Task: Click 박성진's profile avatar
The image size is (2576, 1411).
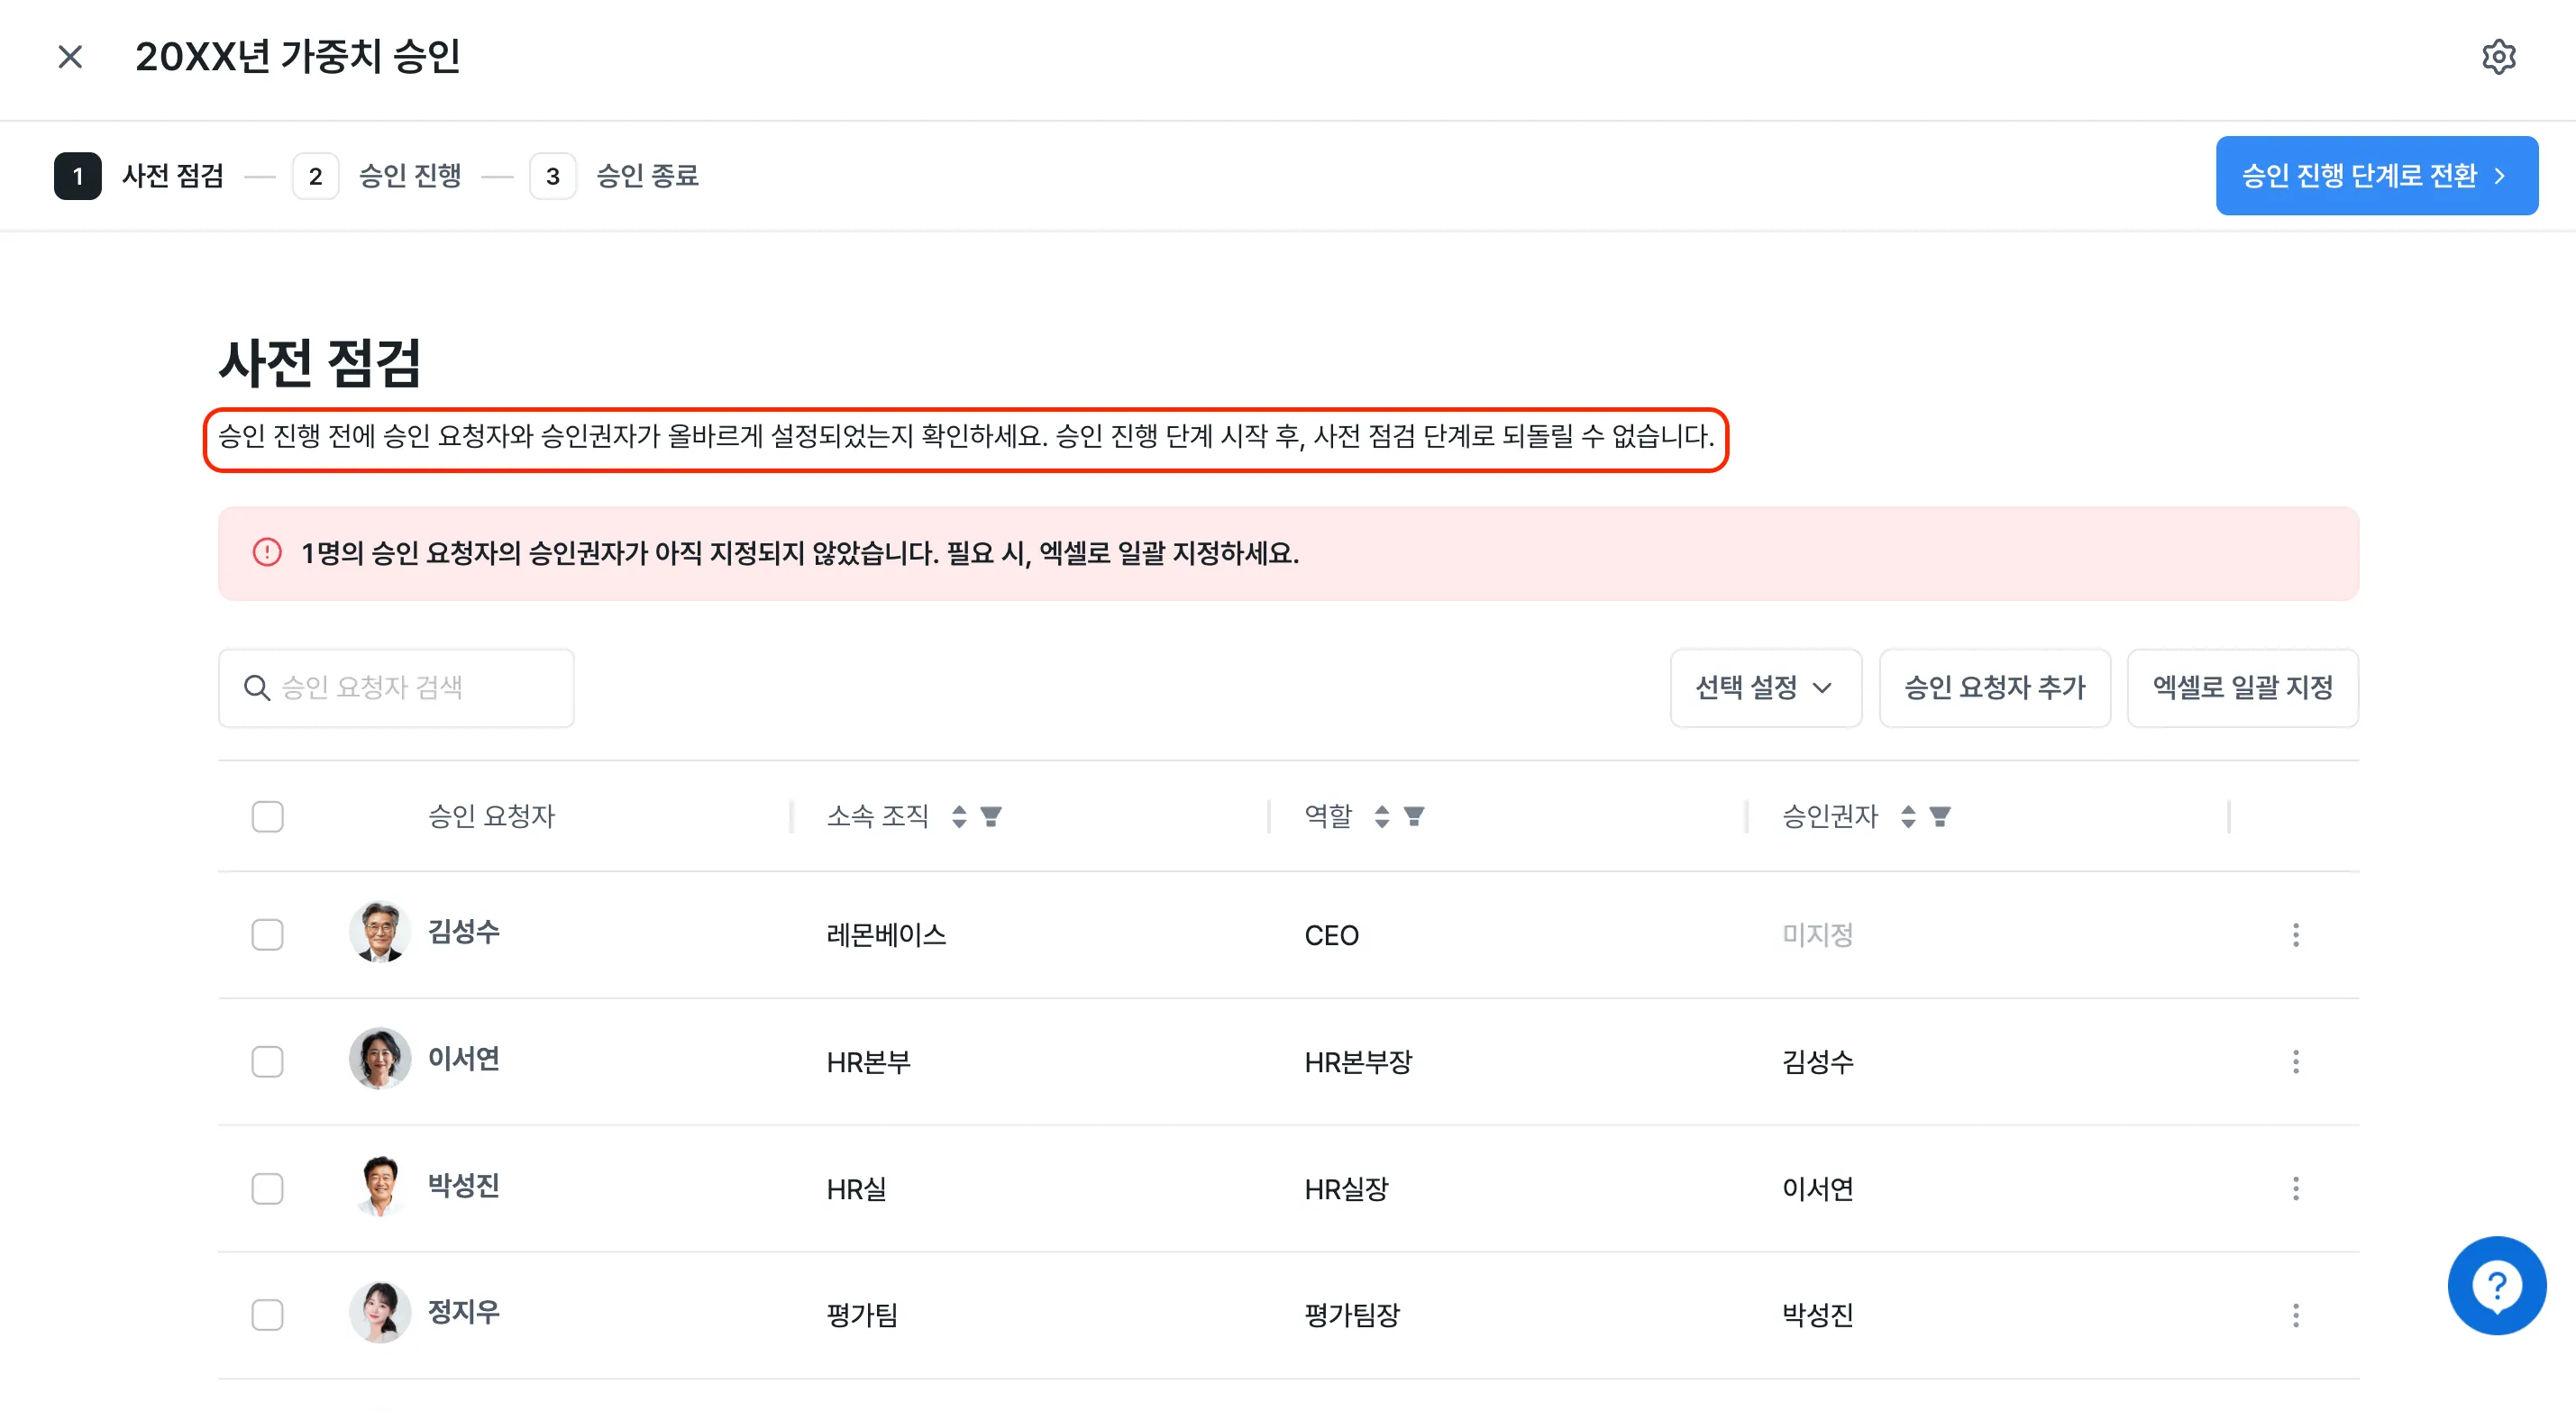Action: point(380,1186)
